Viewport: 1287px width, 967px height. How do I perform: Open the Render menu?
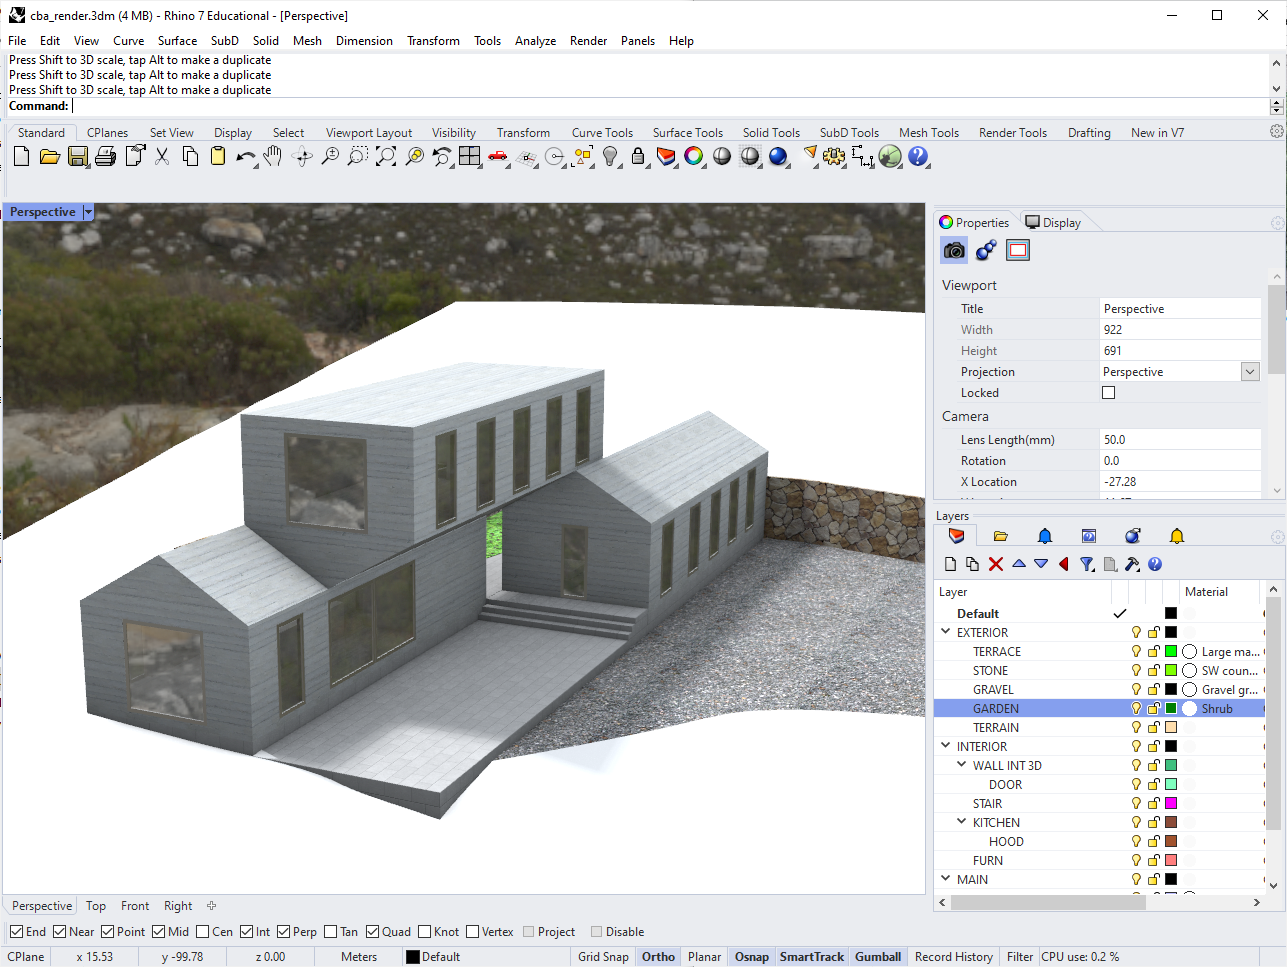pos(588,41)
